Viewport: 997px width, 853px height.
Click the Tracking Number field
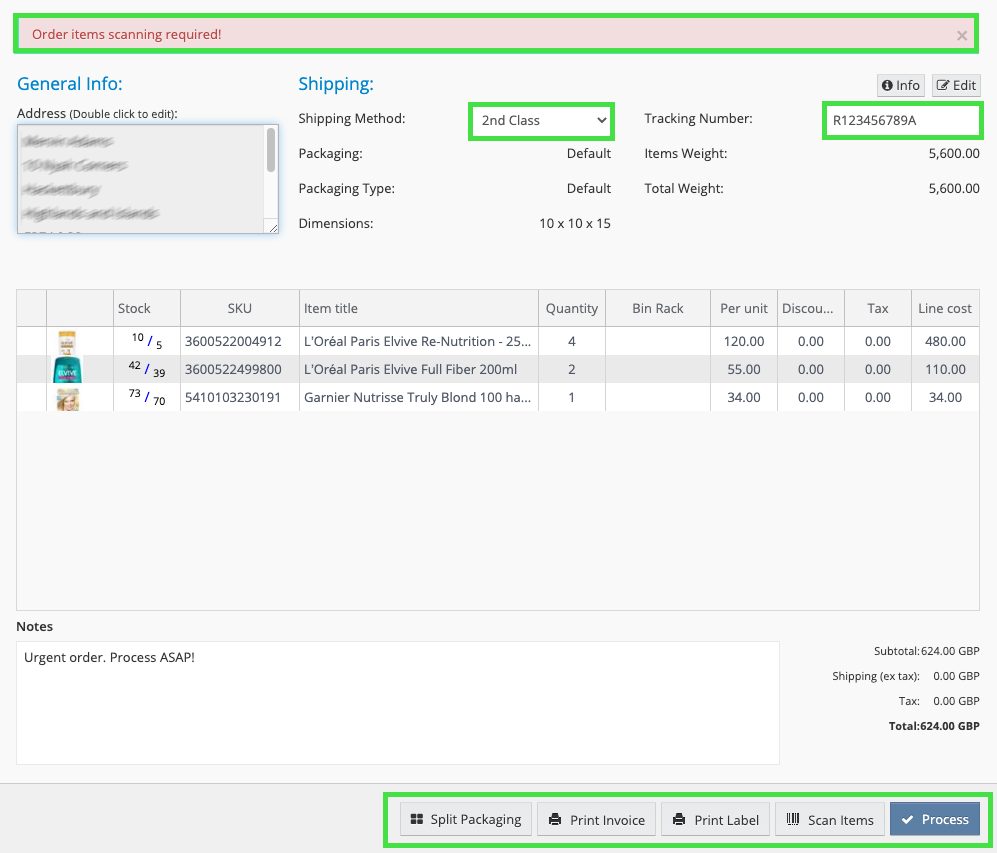902,121
